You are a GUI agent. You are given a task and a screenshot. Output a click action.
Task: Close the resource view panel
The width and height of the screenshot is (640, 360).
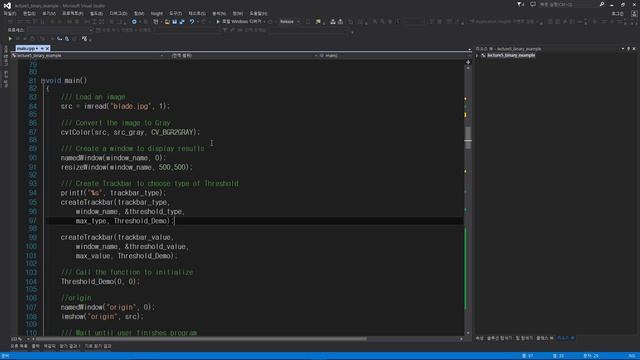click(x=634, y=49)
